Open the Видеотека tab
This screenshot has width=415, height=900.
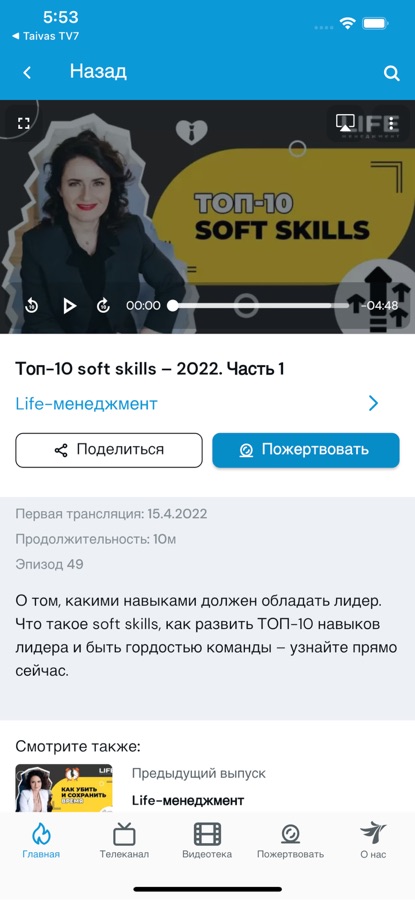point(207,840)
